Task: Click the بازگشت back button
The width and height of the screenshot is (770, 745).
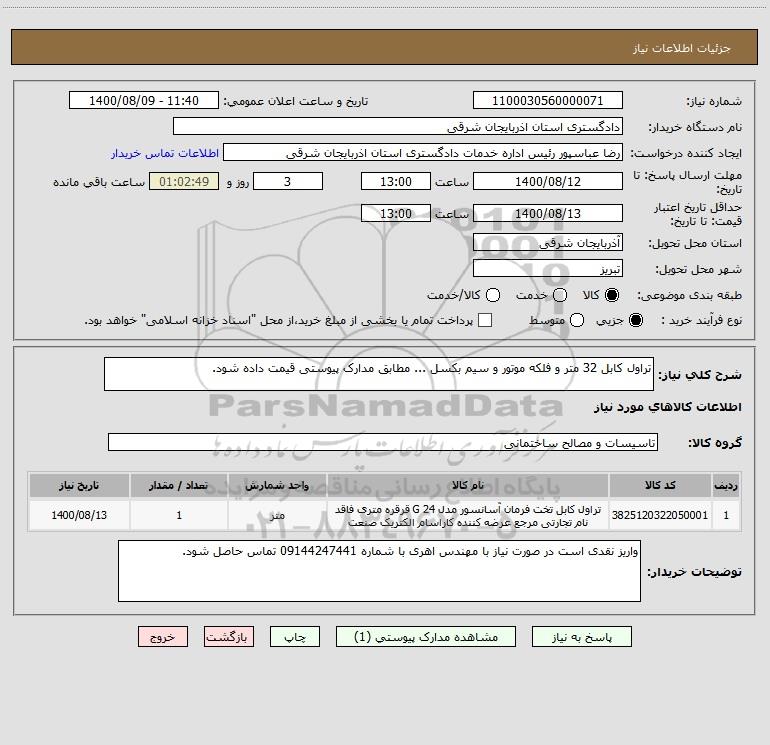Action: pos(229,637)
